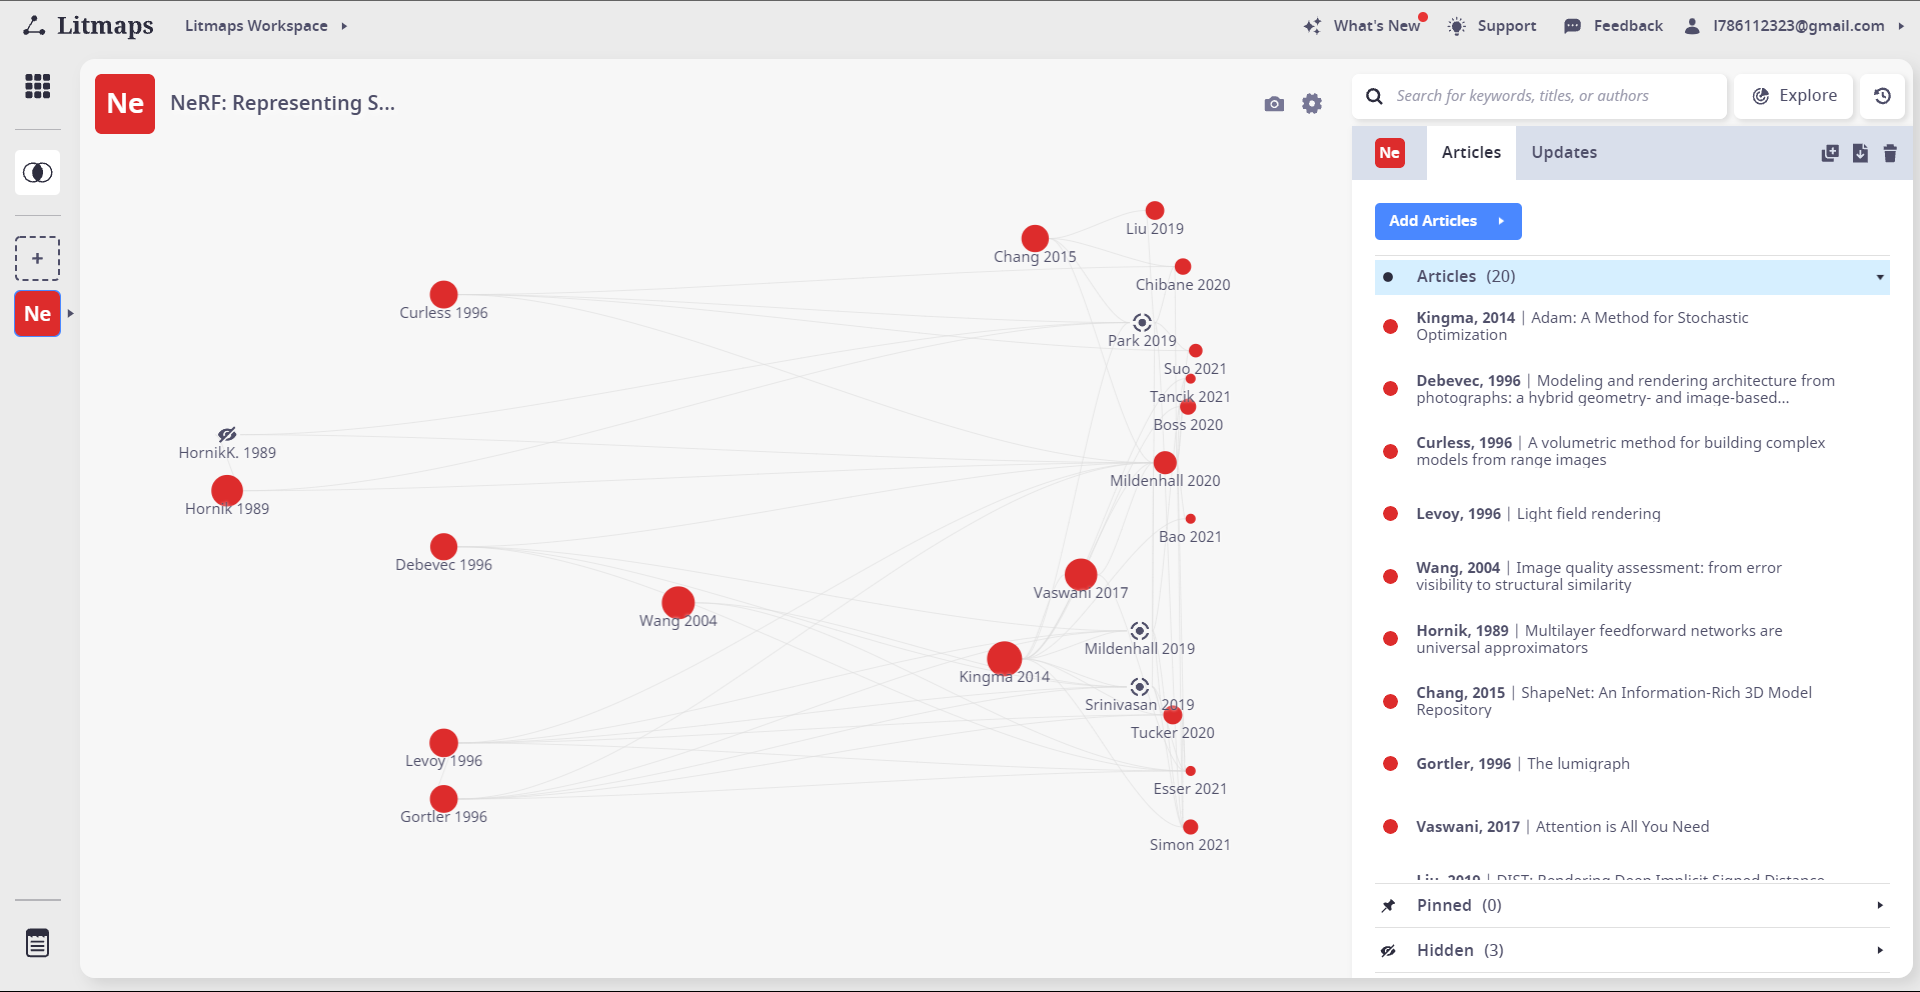Open Debevec, 1996 article entry
Image resolution: width=1920 pixels, height=992 pixels.
(1632, 389)
